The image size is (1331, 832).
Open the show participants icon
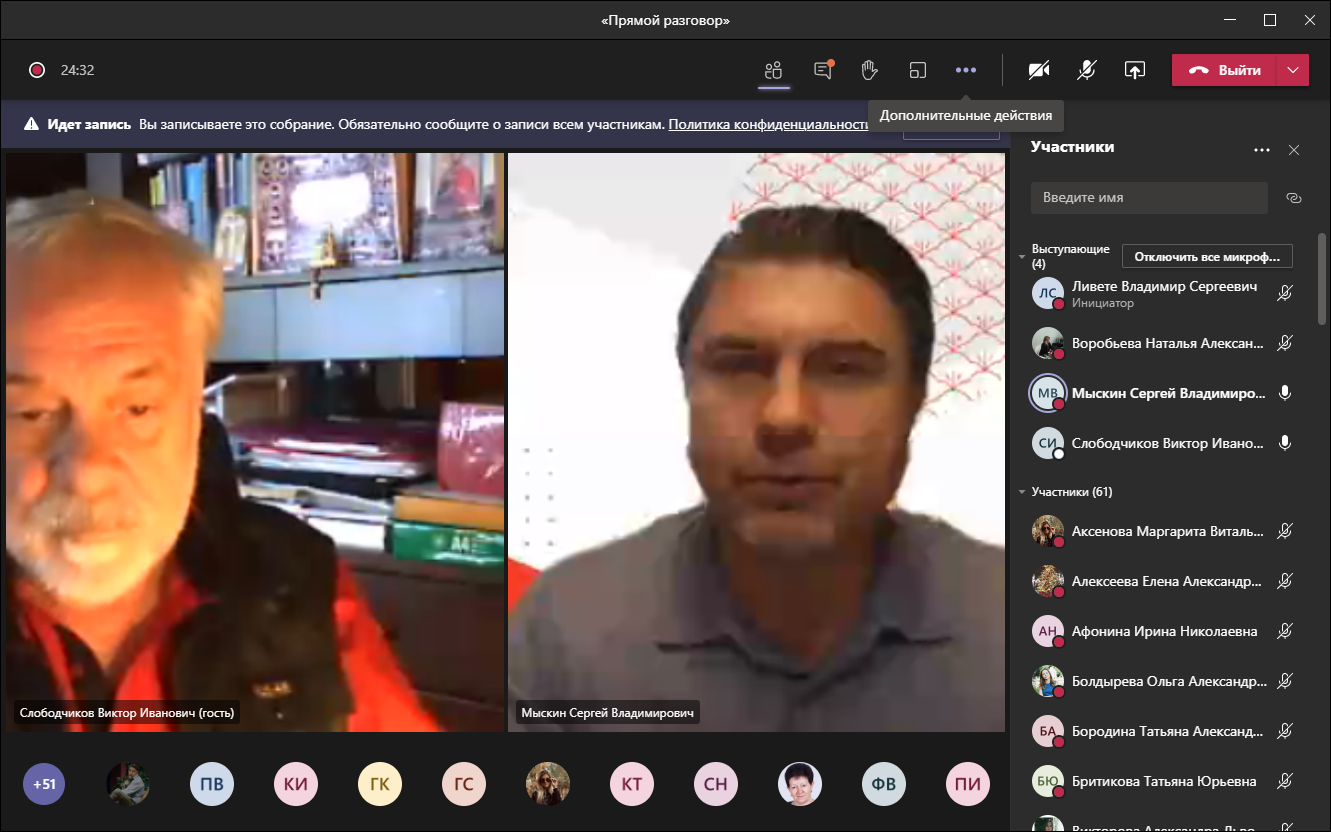click(x=773, y=70)
